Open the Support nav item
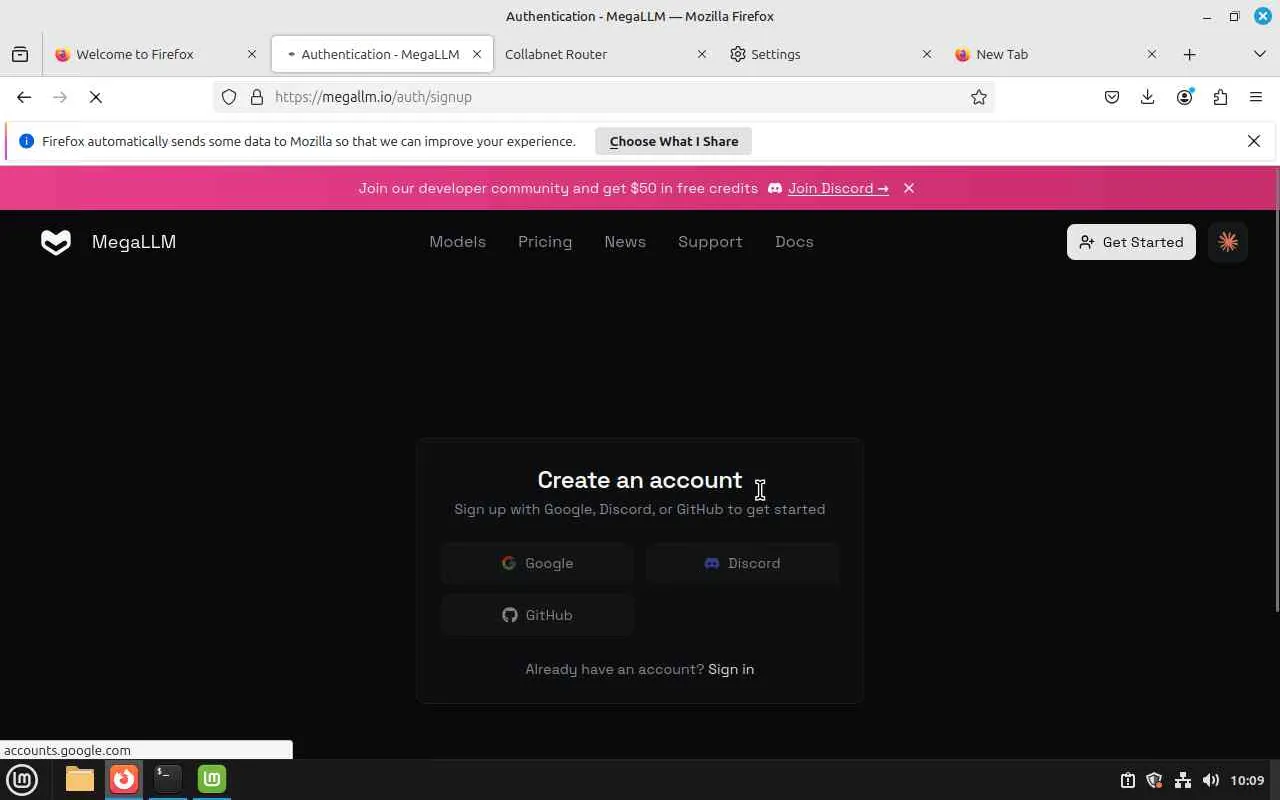 (x=710, y=242)
